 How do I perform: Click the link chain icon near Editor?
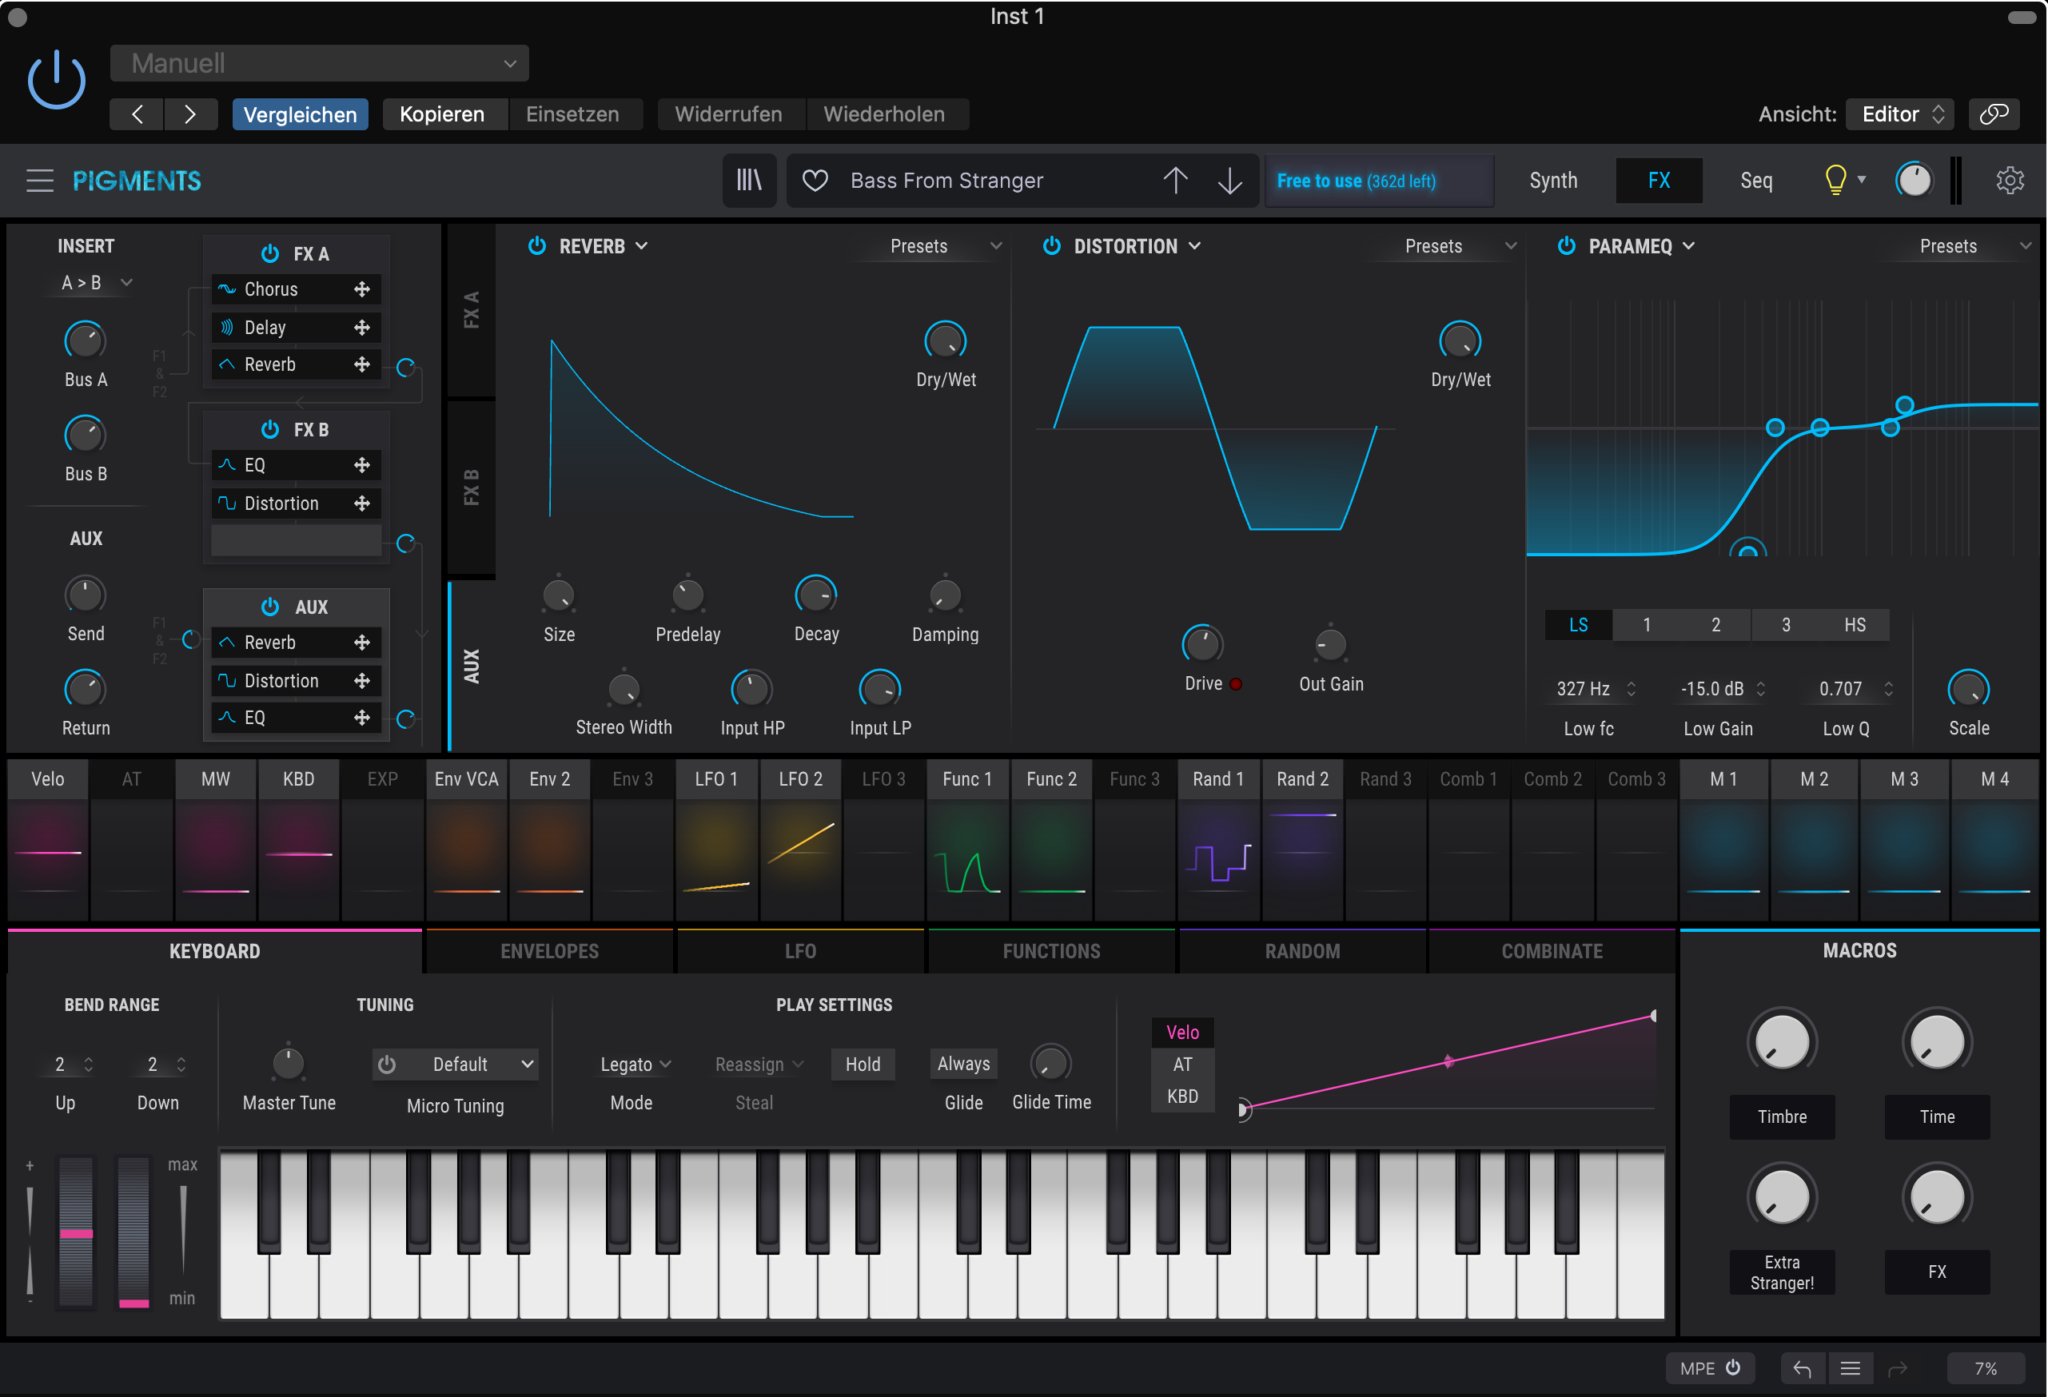1994,114
